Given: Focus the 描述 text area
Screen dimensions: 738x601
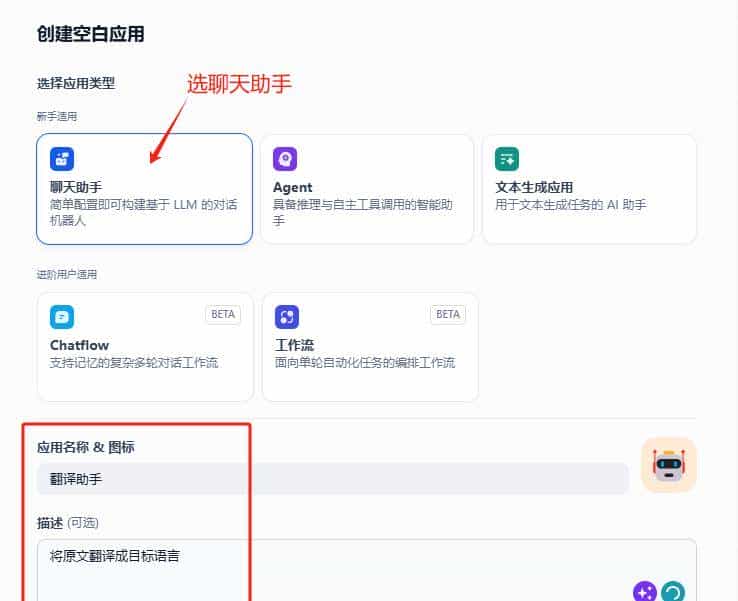Looking at the screenshot, I should [367, 570].
